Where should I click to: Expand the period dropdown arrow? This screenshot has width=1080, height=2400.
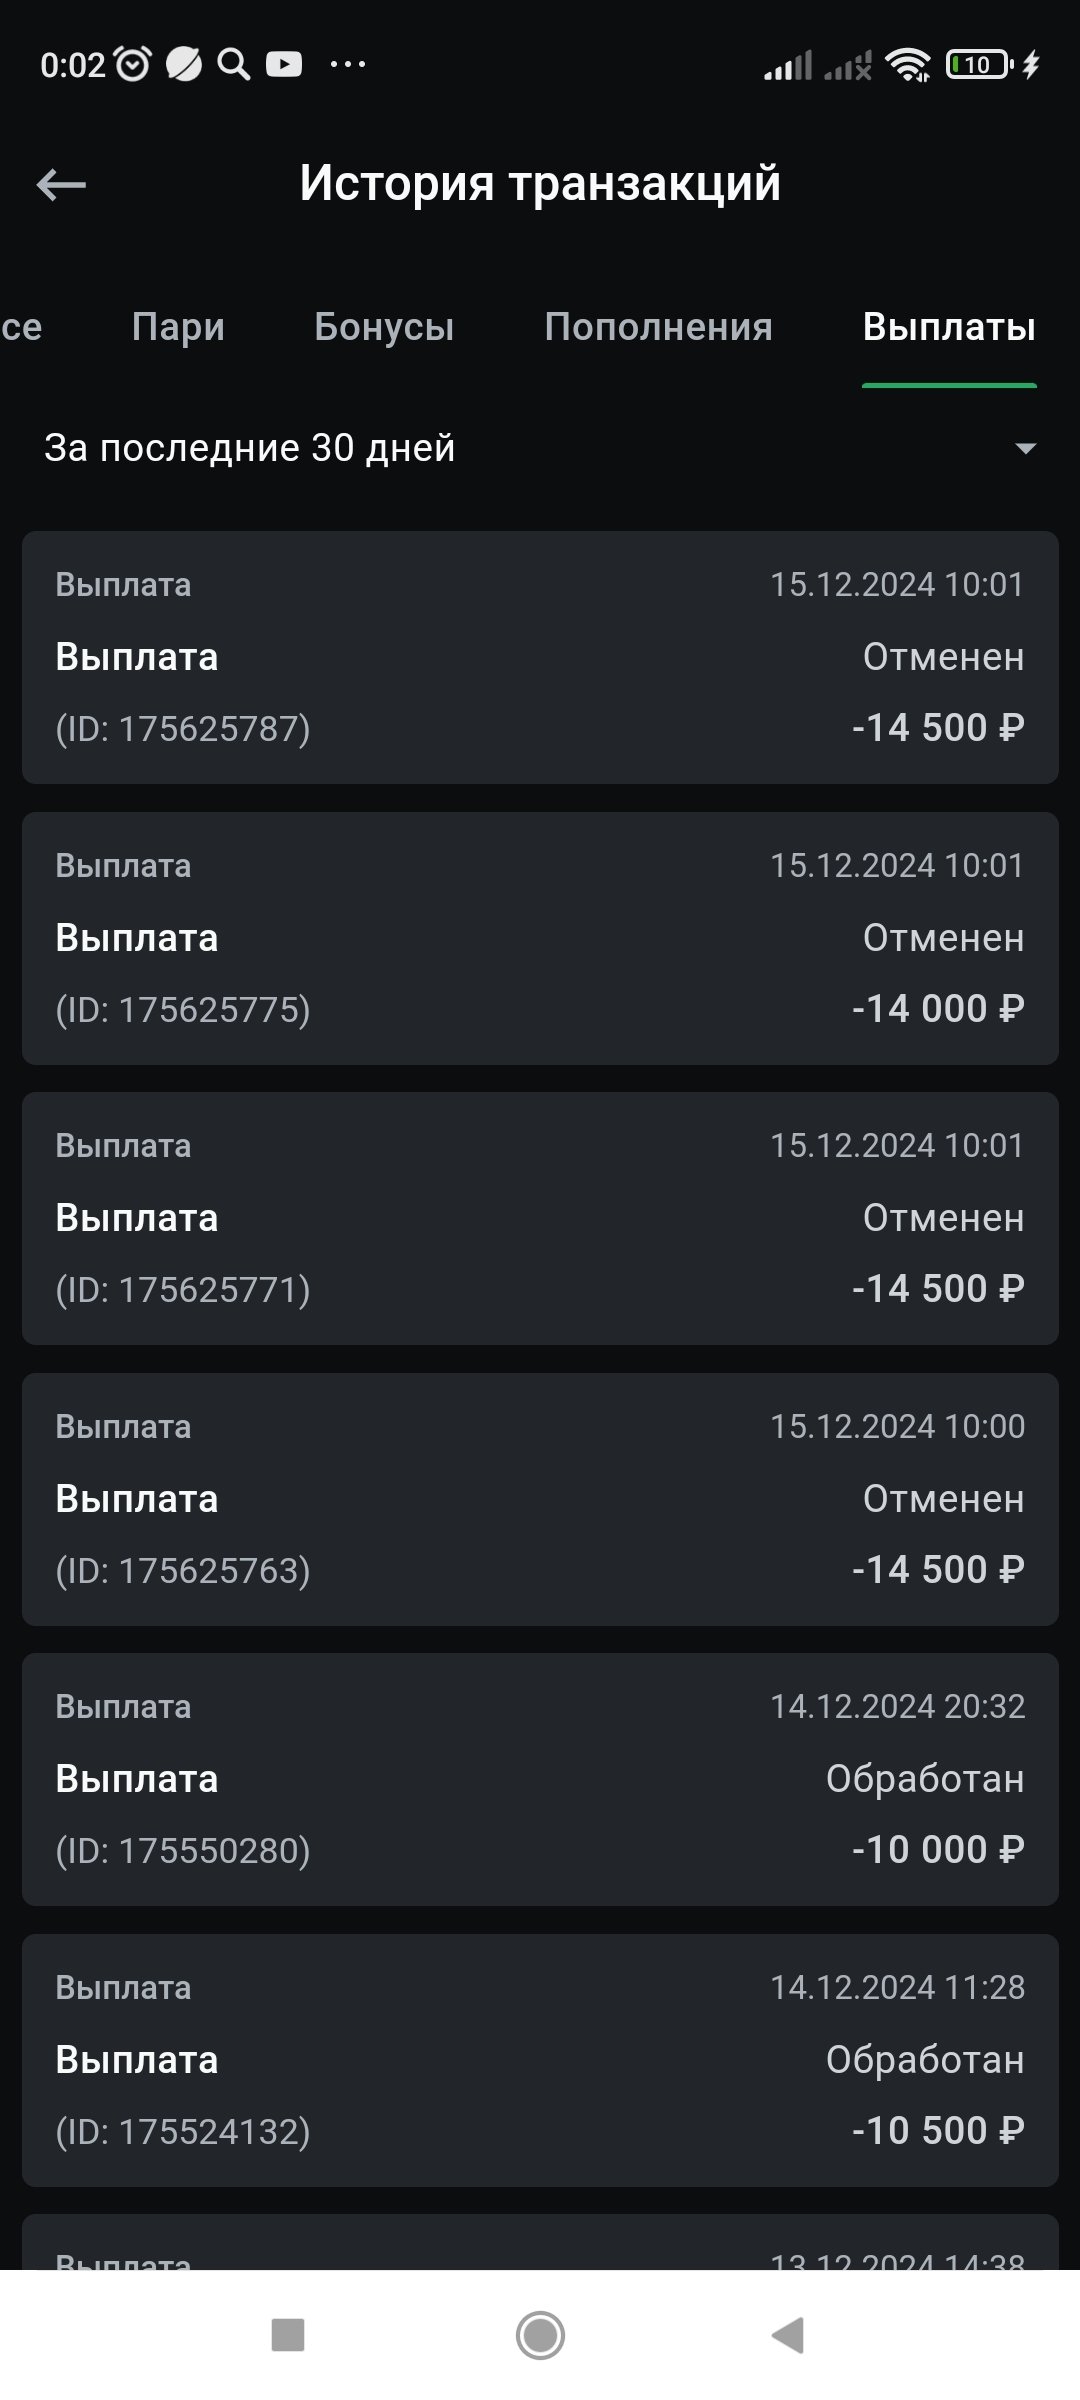1025,448
